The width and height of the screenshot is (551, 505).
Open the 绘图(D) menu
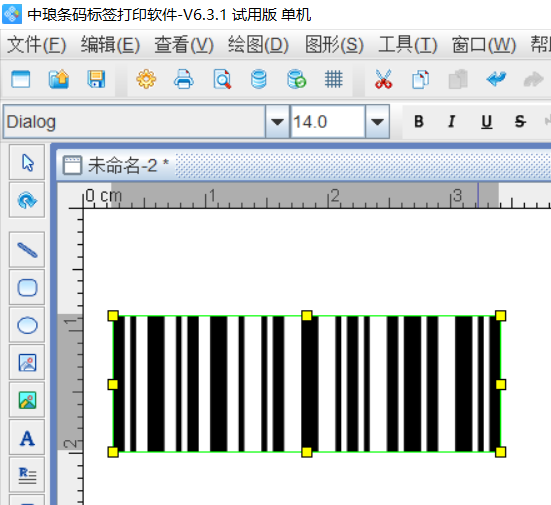[258, 45]
